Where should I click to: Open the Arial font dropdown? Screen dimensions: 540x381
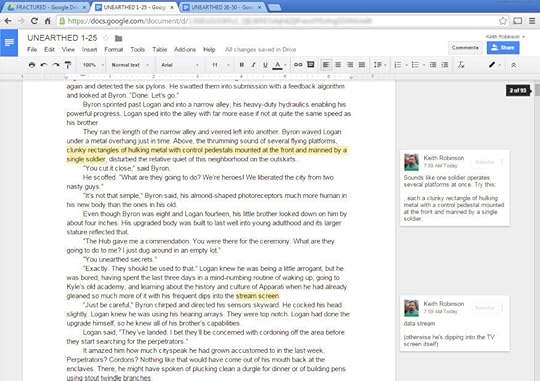(x=180, y=65)
